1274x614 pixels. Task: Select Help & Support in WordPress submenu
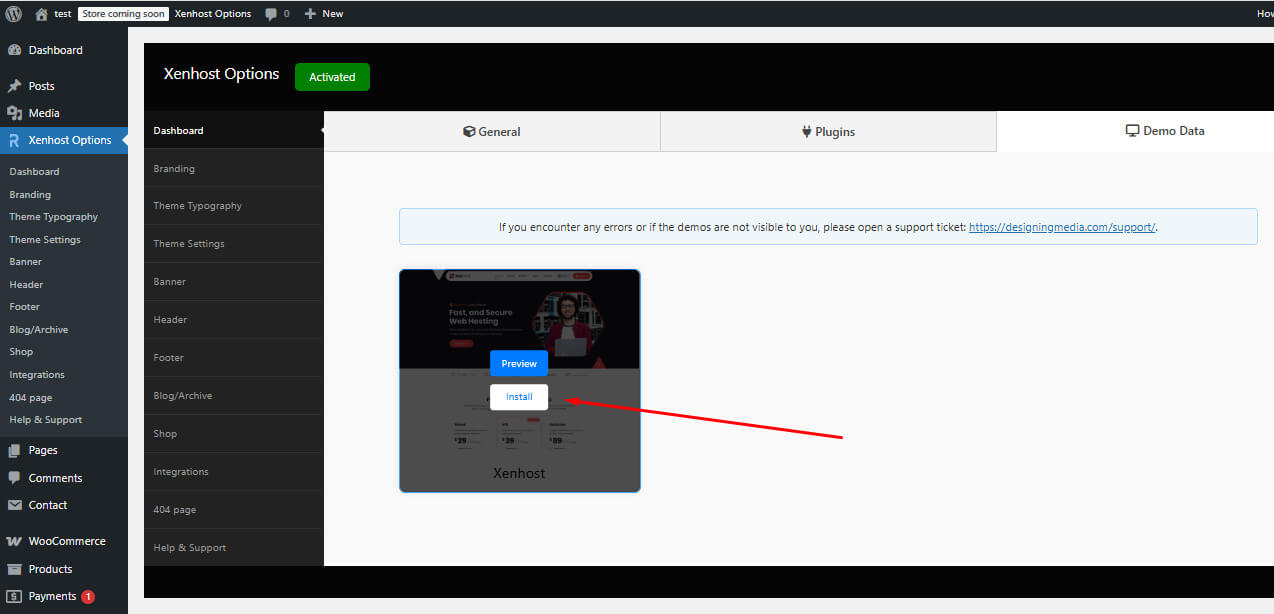[46, 420]
